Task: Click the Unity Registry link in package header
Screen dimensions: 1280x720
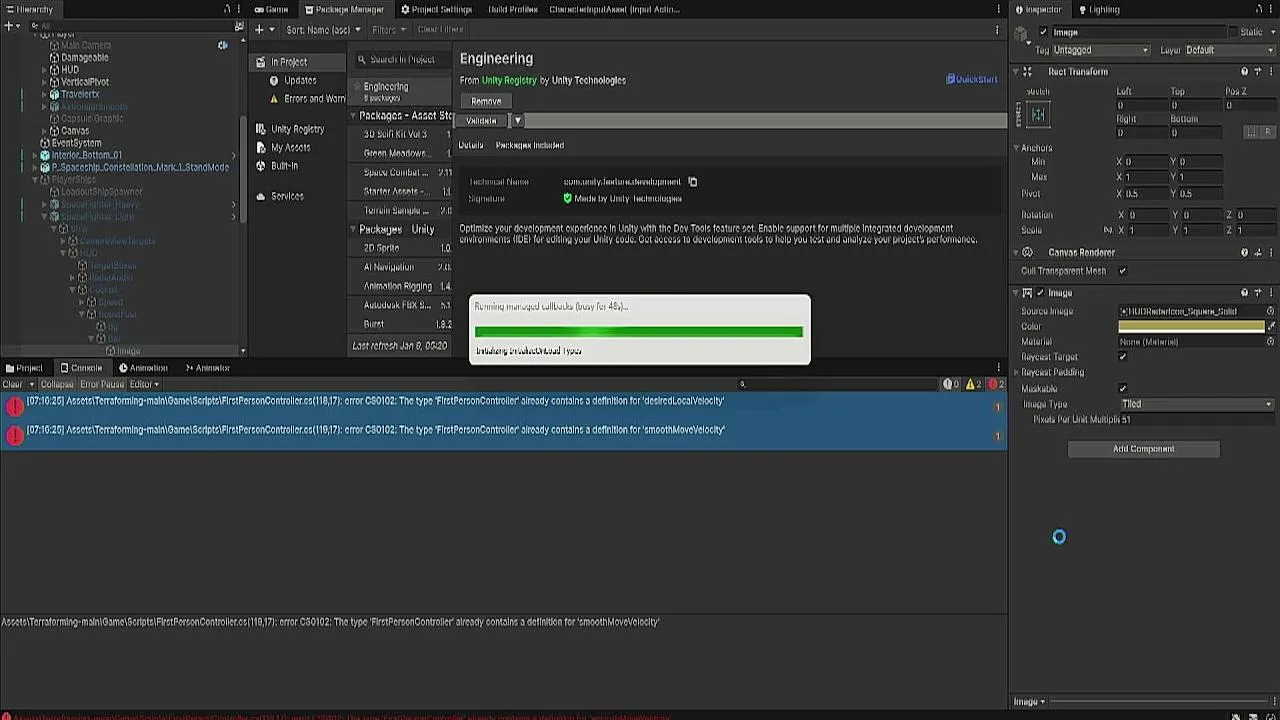Action: tap(509, 80)
